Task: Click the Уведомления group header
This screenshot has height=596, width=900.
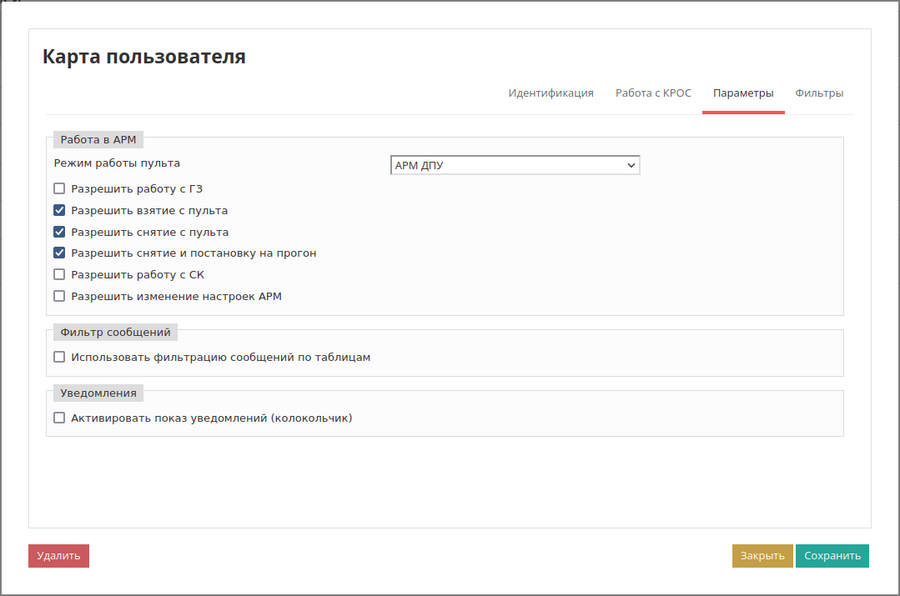Action: tap(98, 393)
